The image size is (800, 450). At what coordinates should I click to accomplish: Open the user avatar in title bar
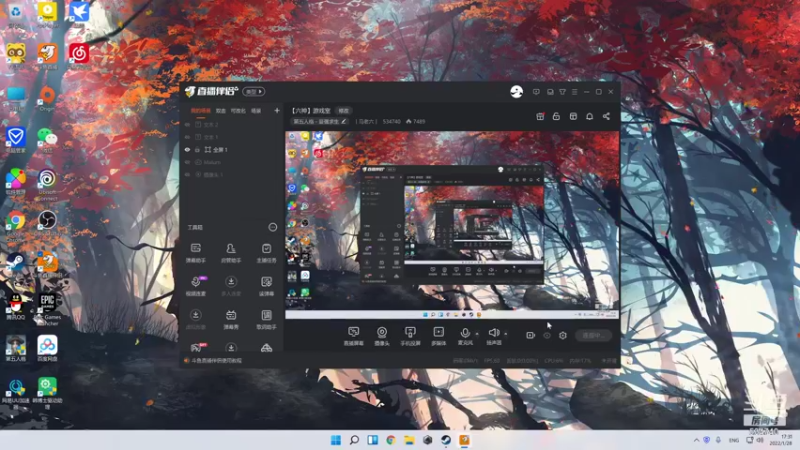pos(516,92)
